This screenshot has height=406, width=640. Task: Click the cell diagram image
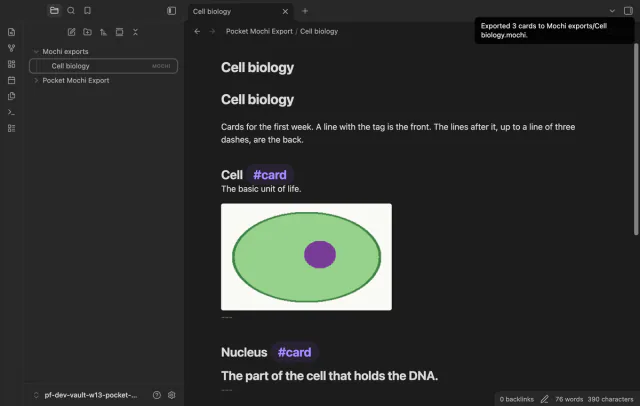point(306,257)
